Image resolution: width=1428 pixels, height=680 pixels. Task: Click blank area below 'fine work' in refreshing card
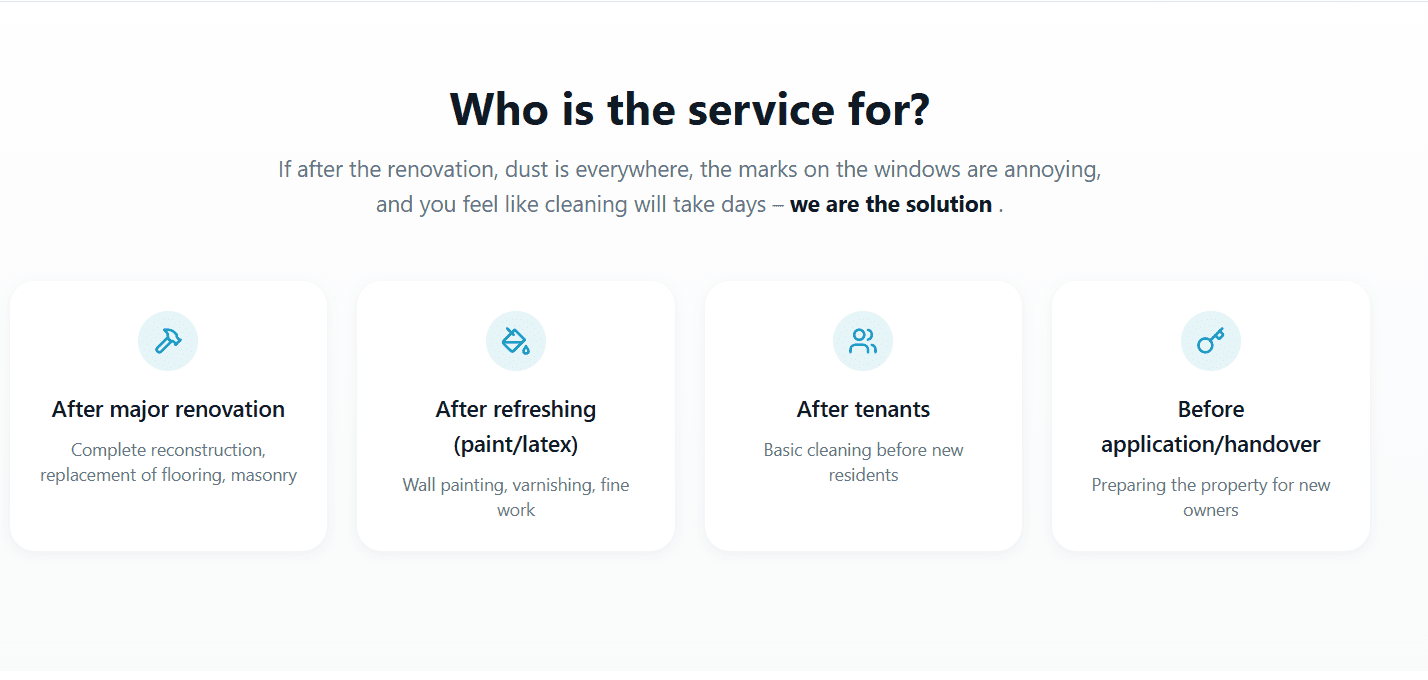(x=516, y=535)
